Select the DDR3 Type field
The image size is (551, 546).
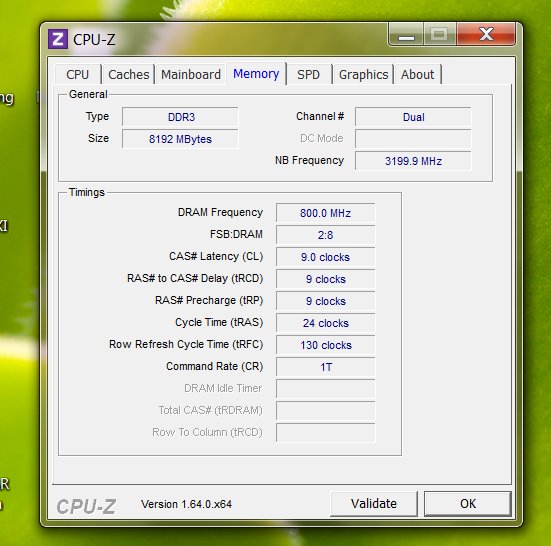pyautogui.click(x=180, y=117)
